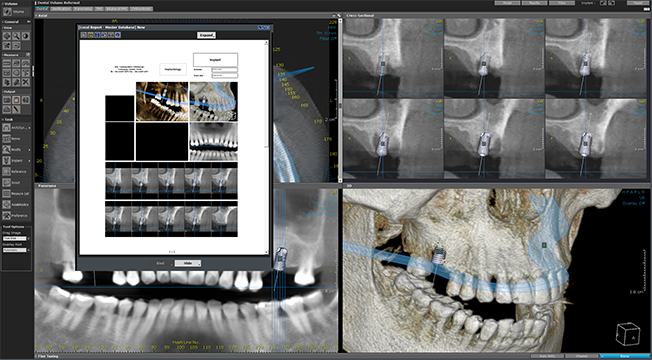Open the Reference task tool
The image size is (652, 360).
[7, 171]
